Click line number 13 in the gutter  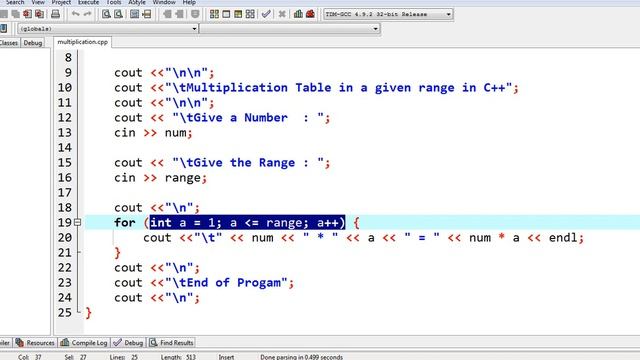pyautogui.click(x=64, y=133)
